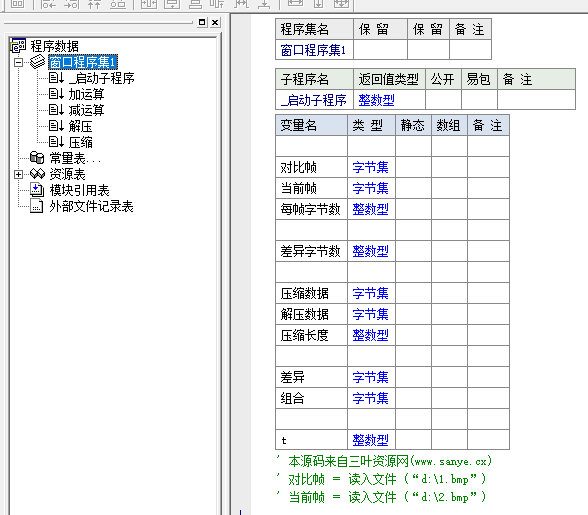Float the left program panel
Viewport: 588px width, 515px height.
coord(202,23)
